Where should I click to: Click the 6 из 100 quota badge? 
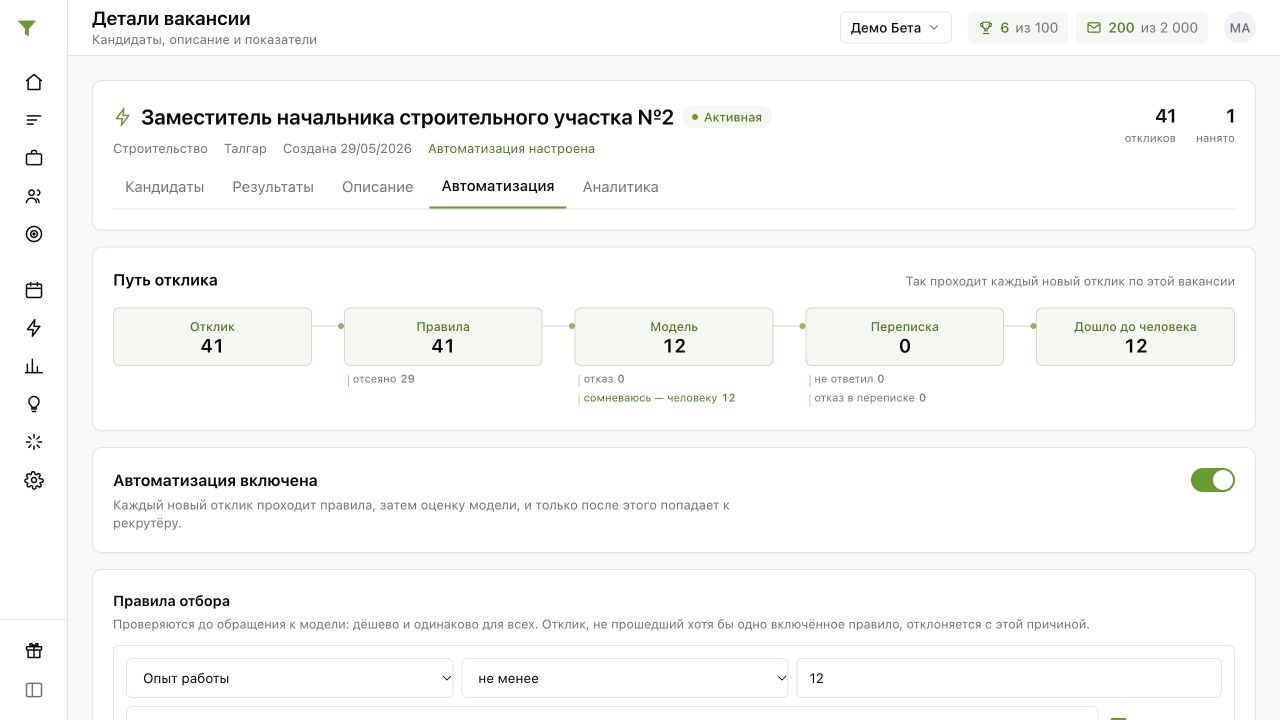pyautogui.click(x=1018, y=28)
